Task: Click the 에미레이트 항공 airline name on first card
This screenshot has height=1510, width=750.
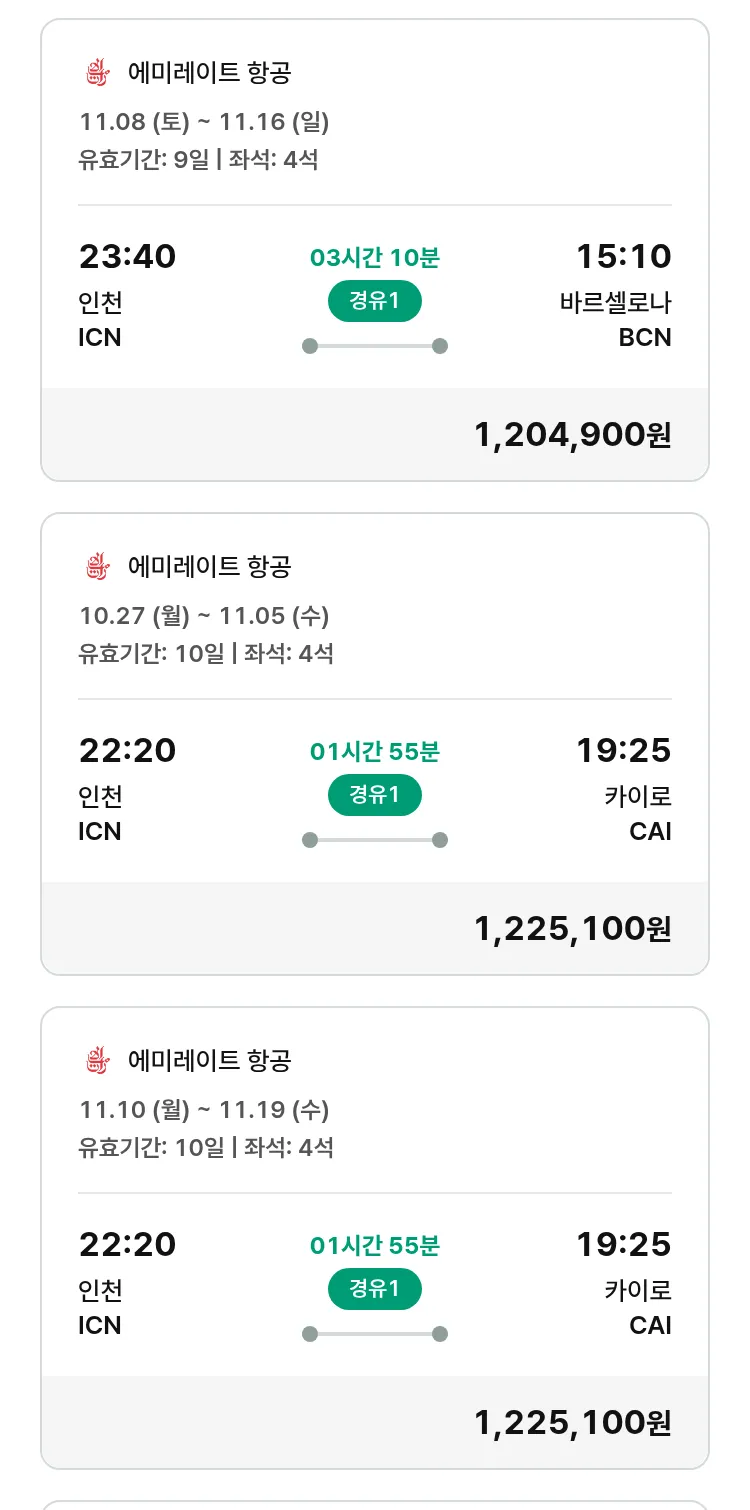Action: click(x=209, y=73)
